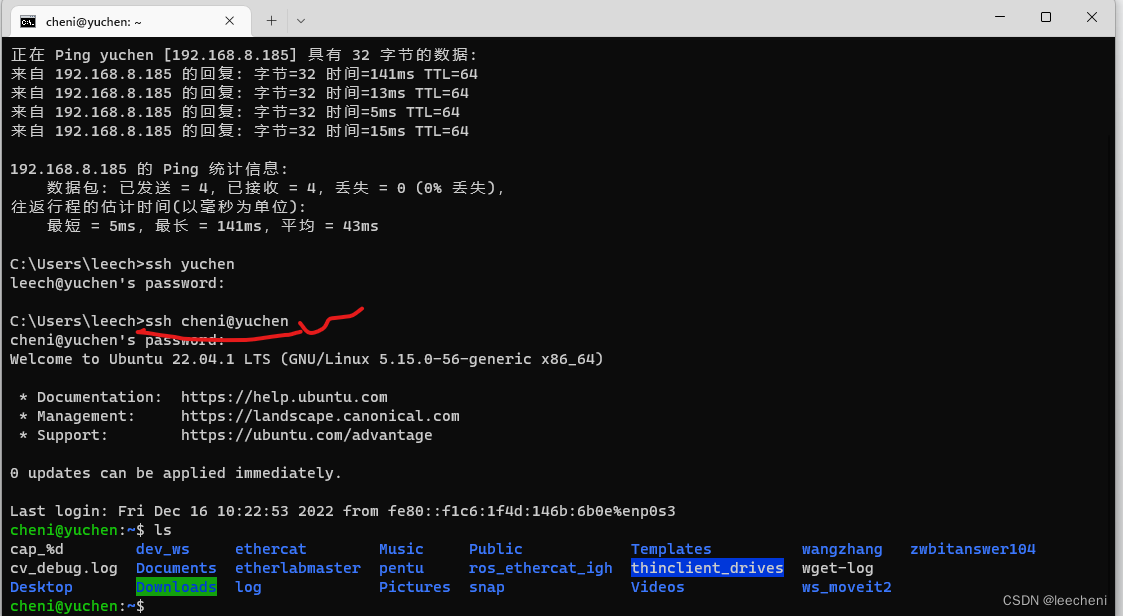Screen dimensions: 1123x616
Task: Select the highlighted thinclient_drives folder text
Action: coord(707,567)
